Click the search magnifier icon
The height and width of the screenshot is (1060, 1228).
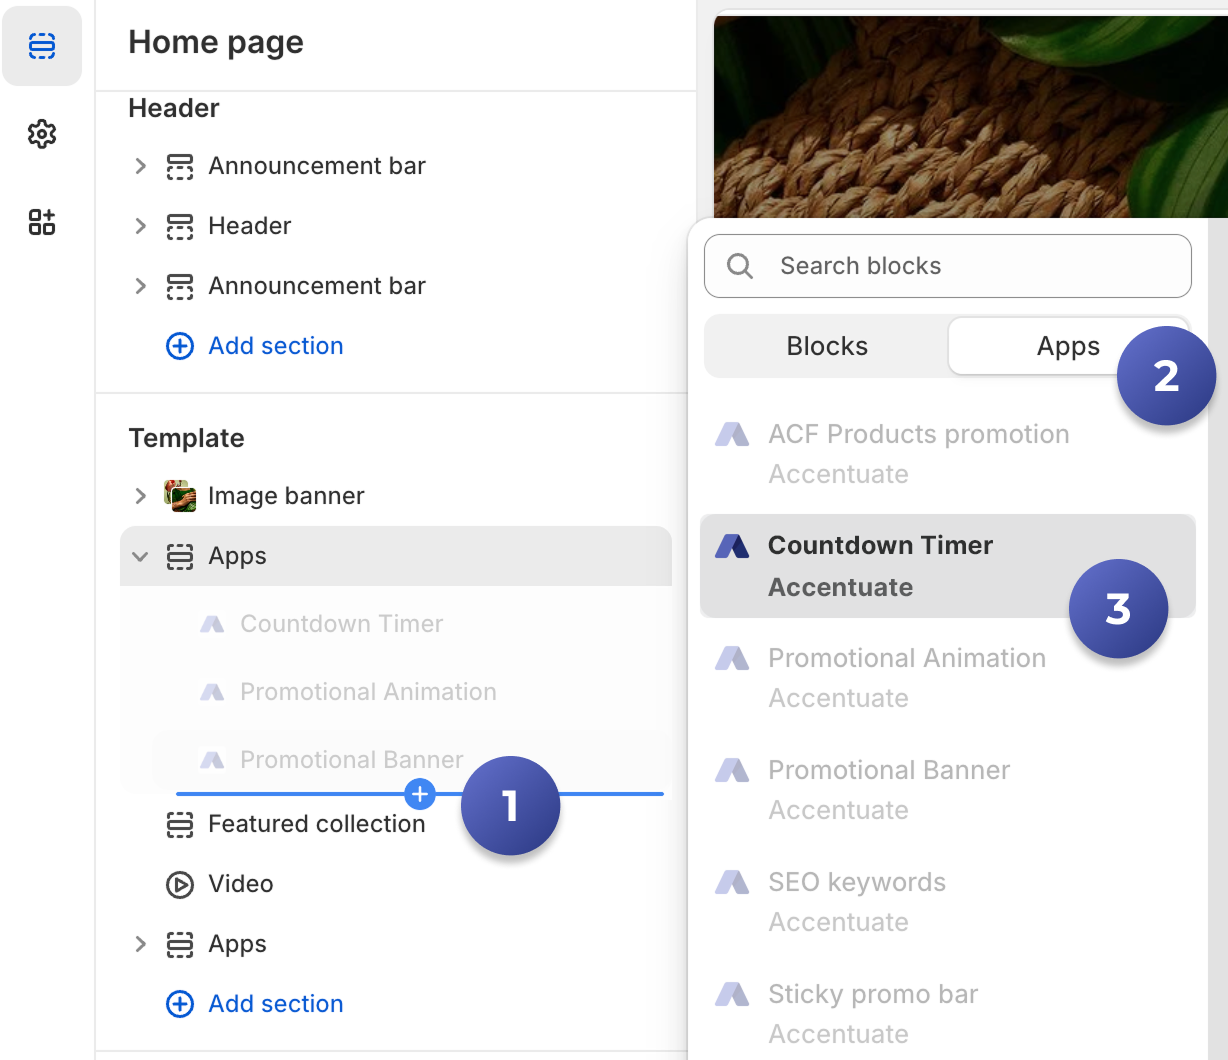(740, 266)
